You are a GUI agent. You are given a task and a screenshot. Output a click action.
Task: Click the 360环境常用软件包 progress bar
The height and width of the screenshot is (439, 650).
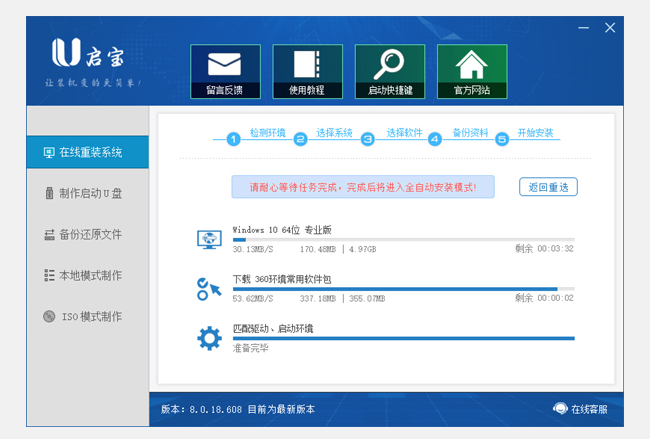click(x=404, y=289)
